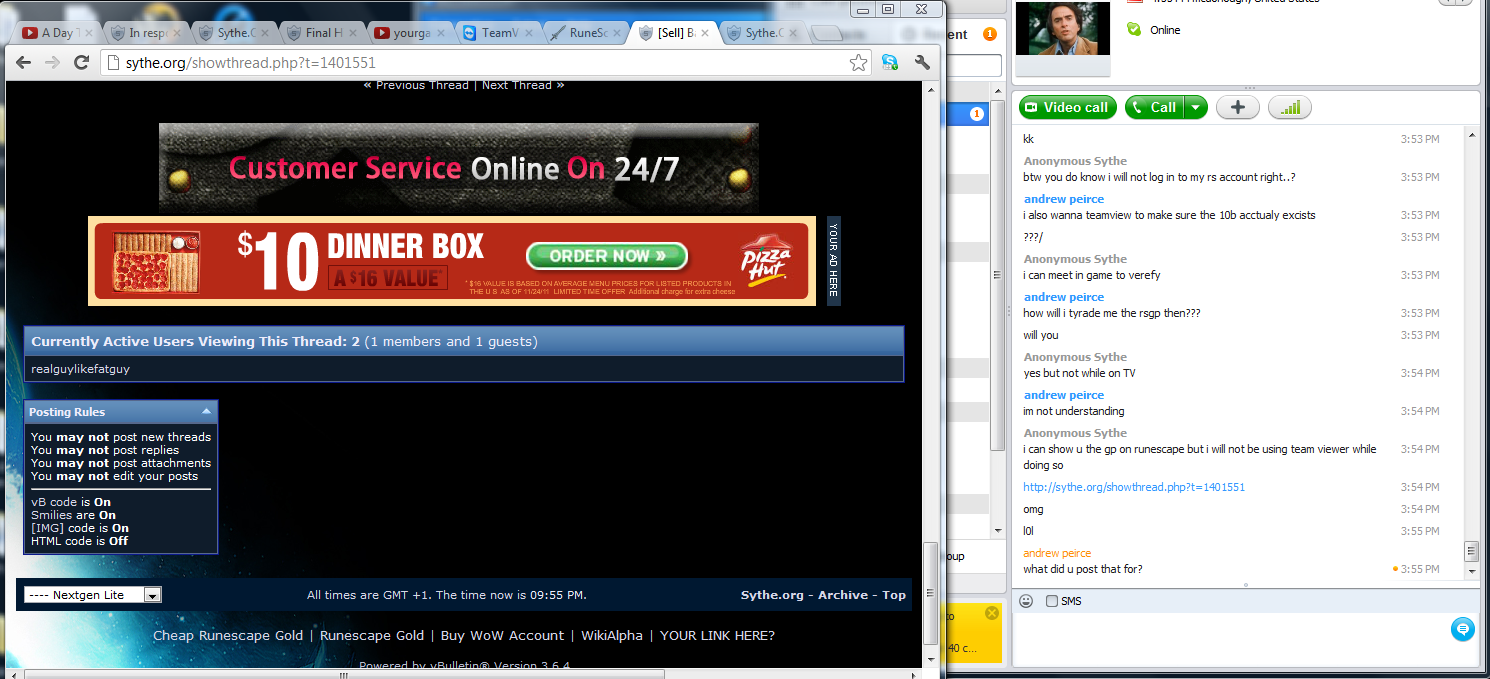Enable the SMS checkbox
This screenshot has width=1490, height=679.
pos(1051,601)
